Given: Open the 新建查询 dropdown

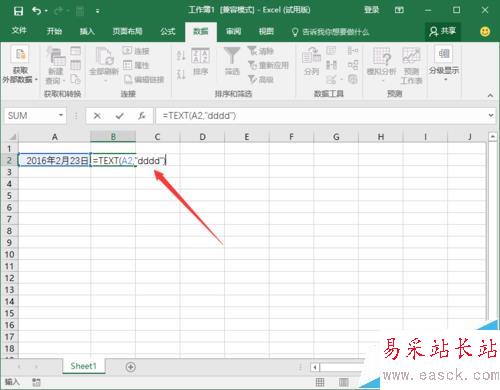Looking at the screenshot, I should pos(56,66).
